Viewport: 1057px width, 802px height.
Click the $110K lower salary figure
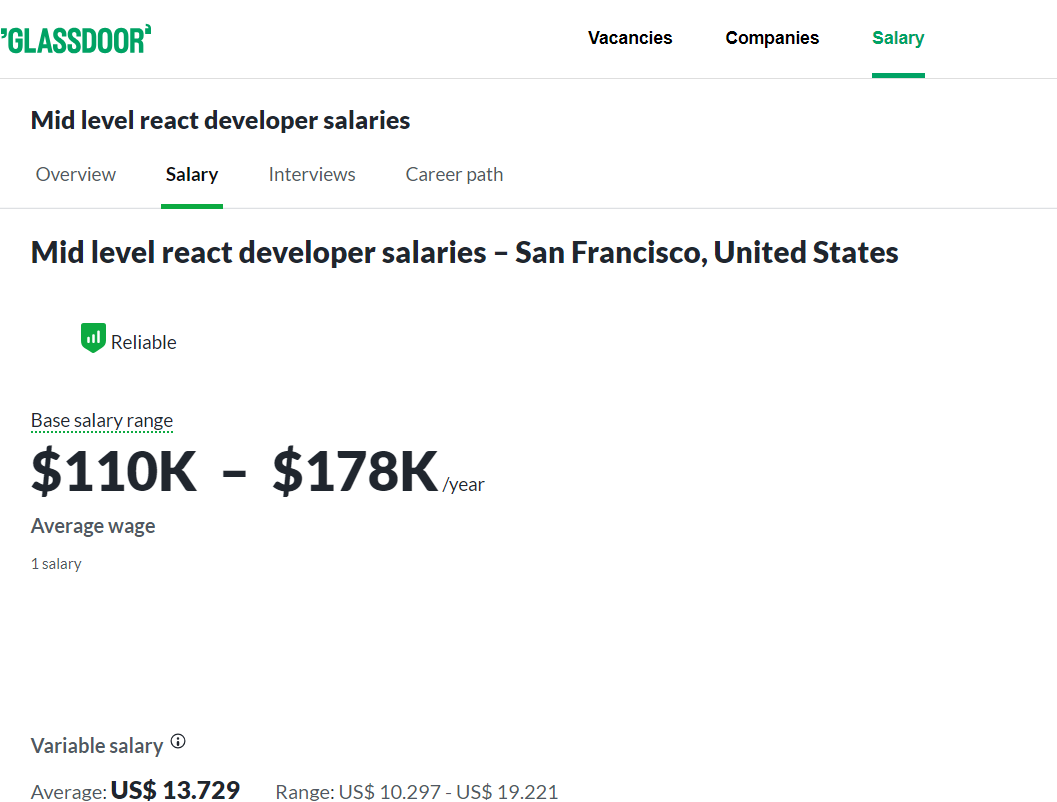pyautogui.click(x=114, y=471)
